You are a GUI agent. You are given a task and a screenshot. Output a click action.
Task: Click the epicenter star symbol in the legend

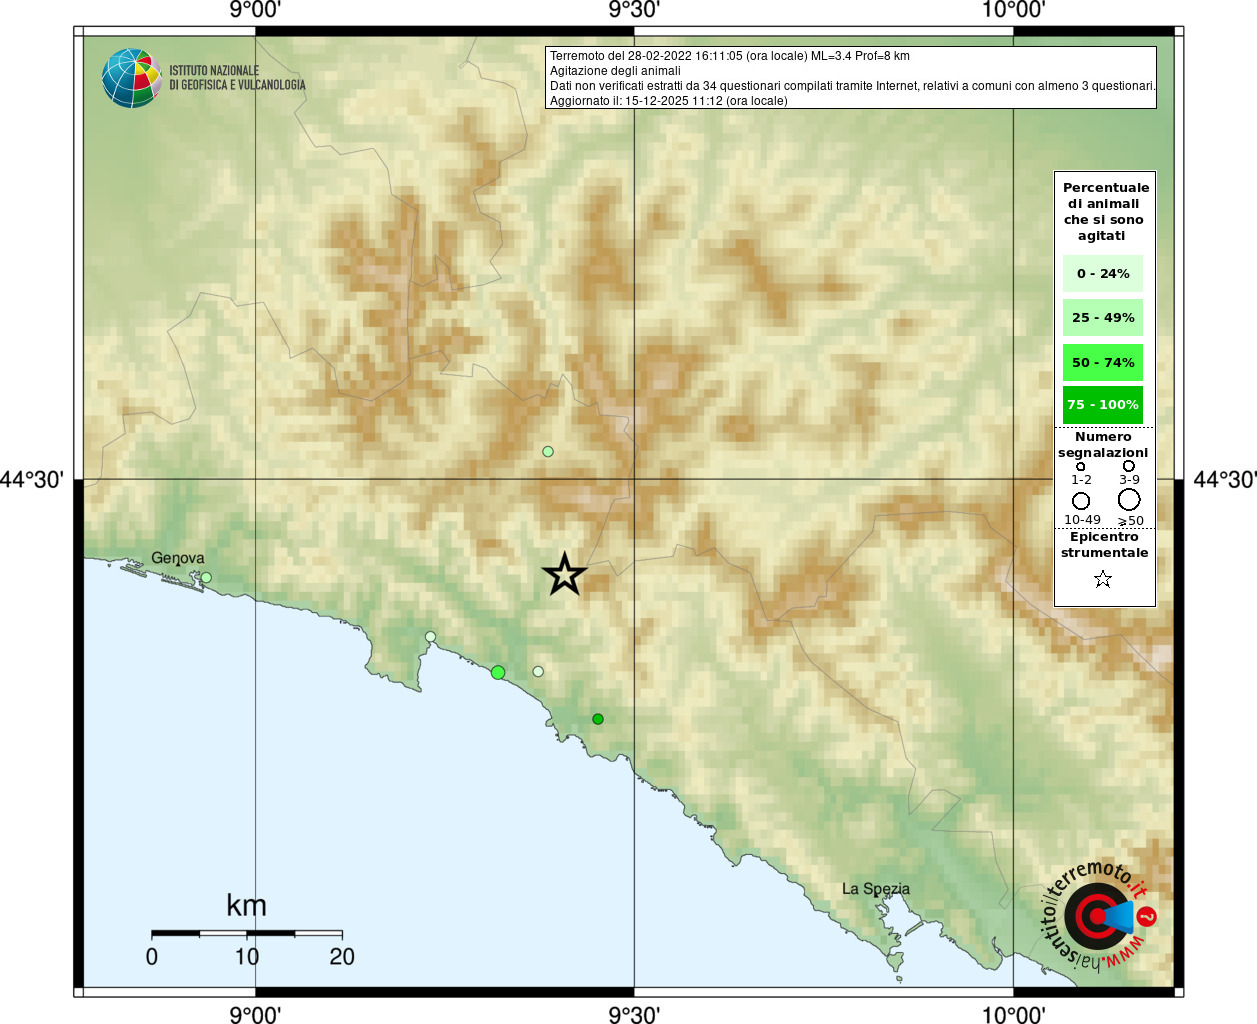click(1102, 579)
